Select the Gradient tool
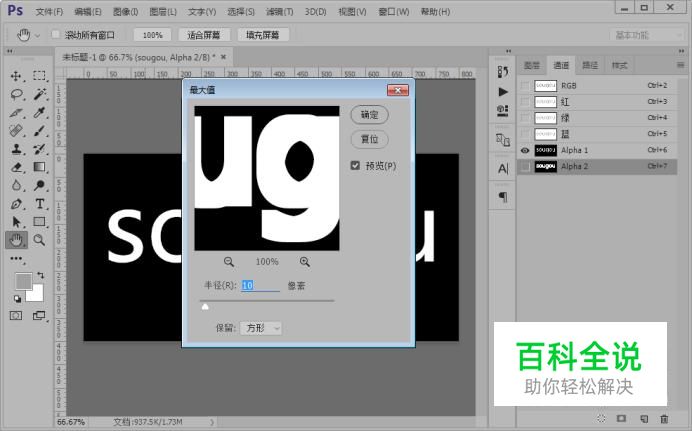 tap(39, 167)
